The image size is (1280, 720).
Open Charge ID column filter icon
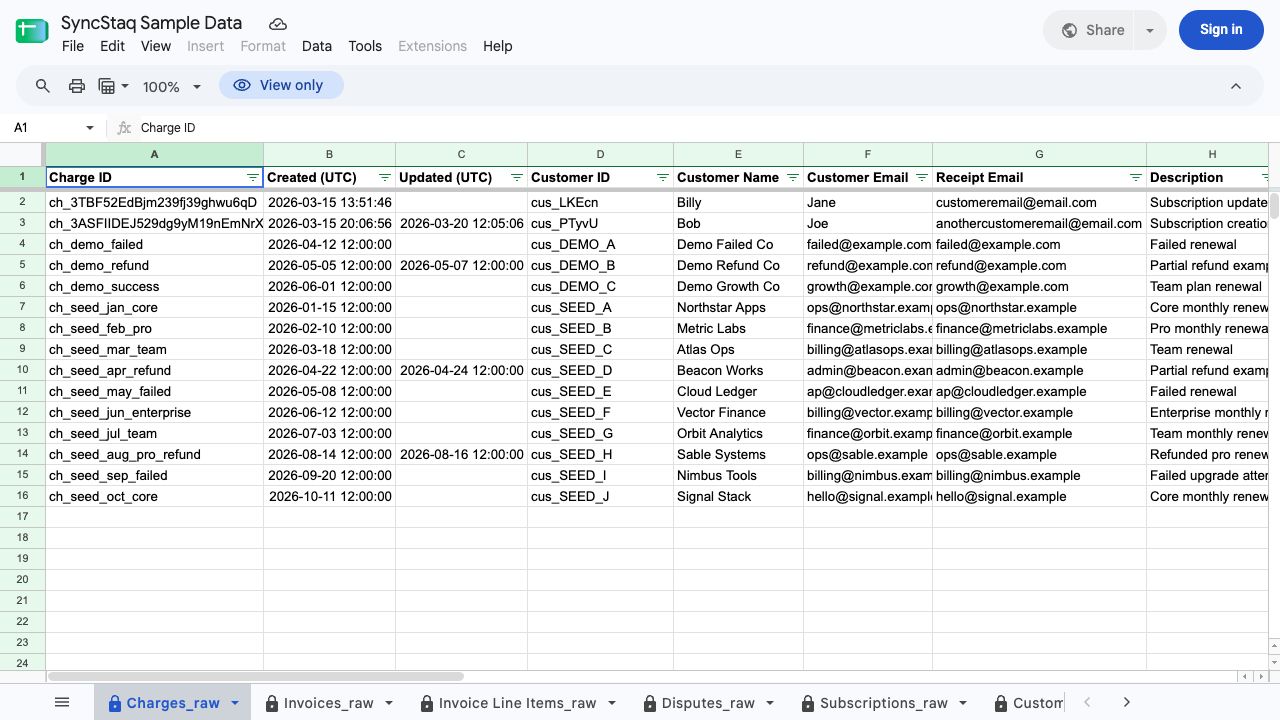pyautogui.click(x=253, y=177)
